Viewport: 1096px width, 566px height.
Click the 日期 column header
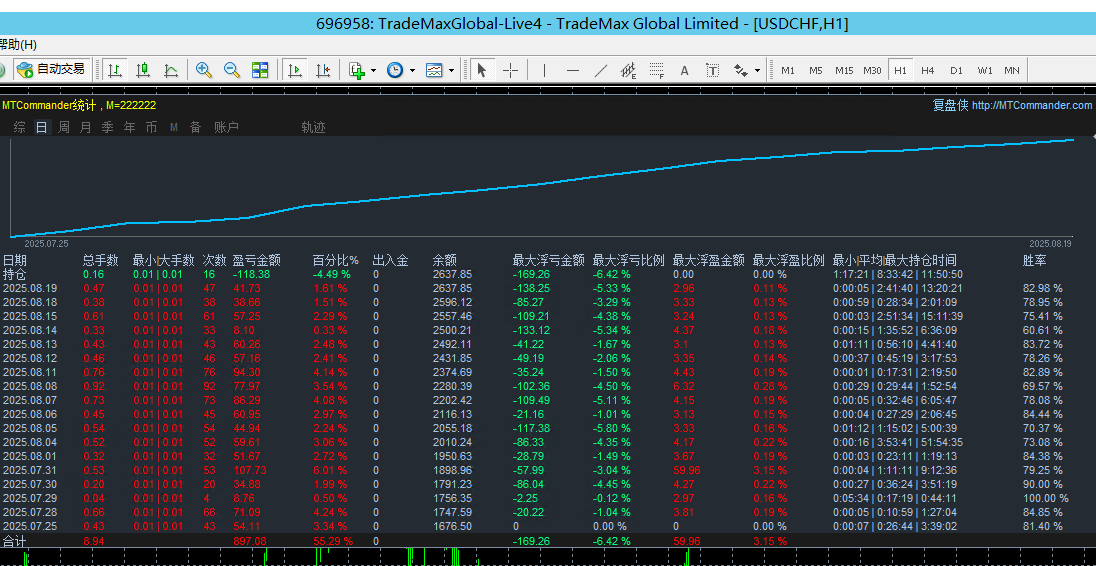[x=15, y=261]
